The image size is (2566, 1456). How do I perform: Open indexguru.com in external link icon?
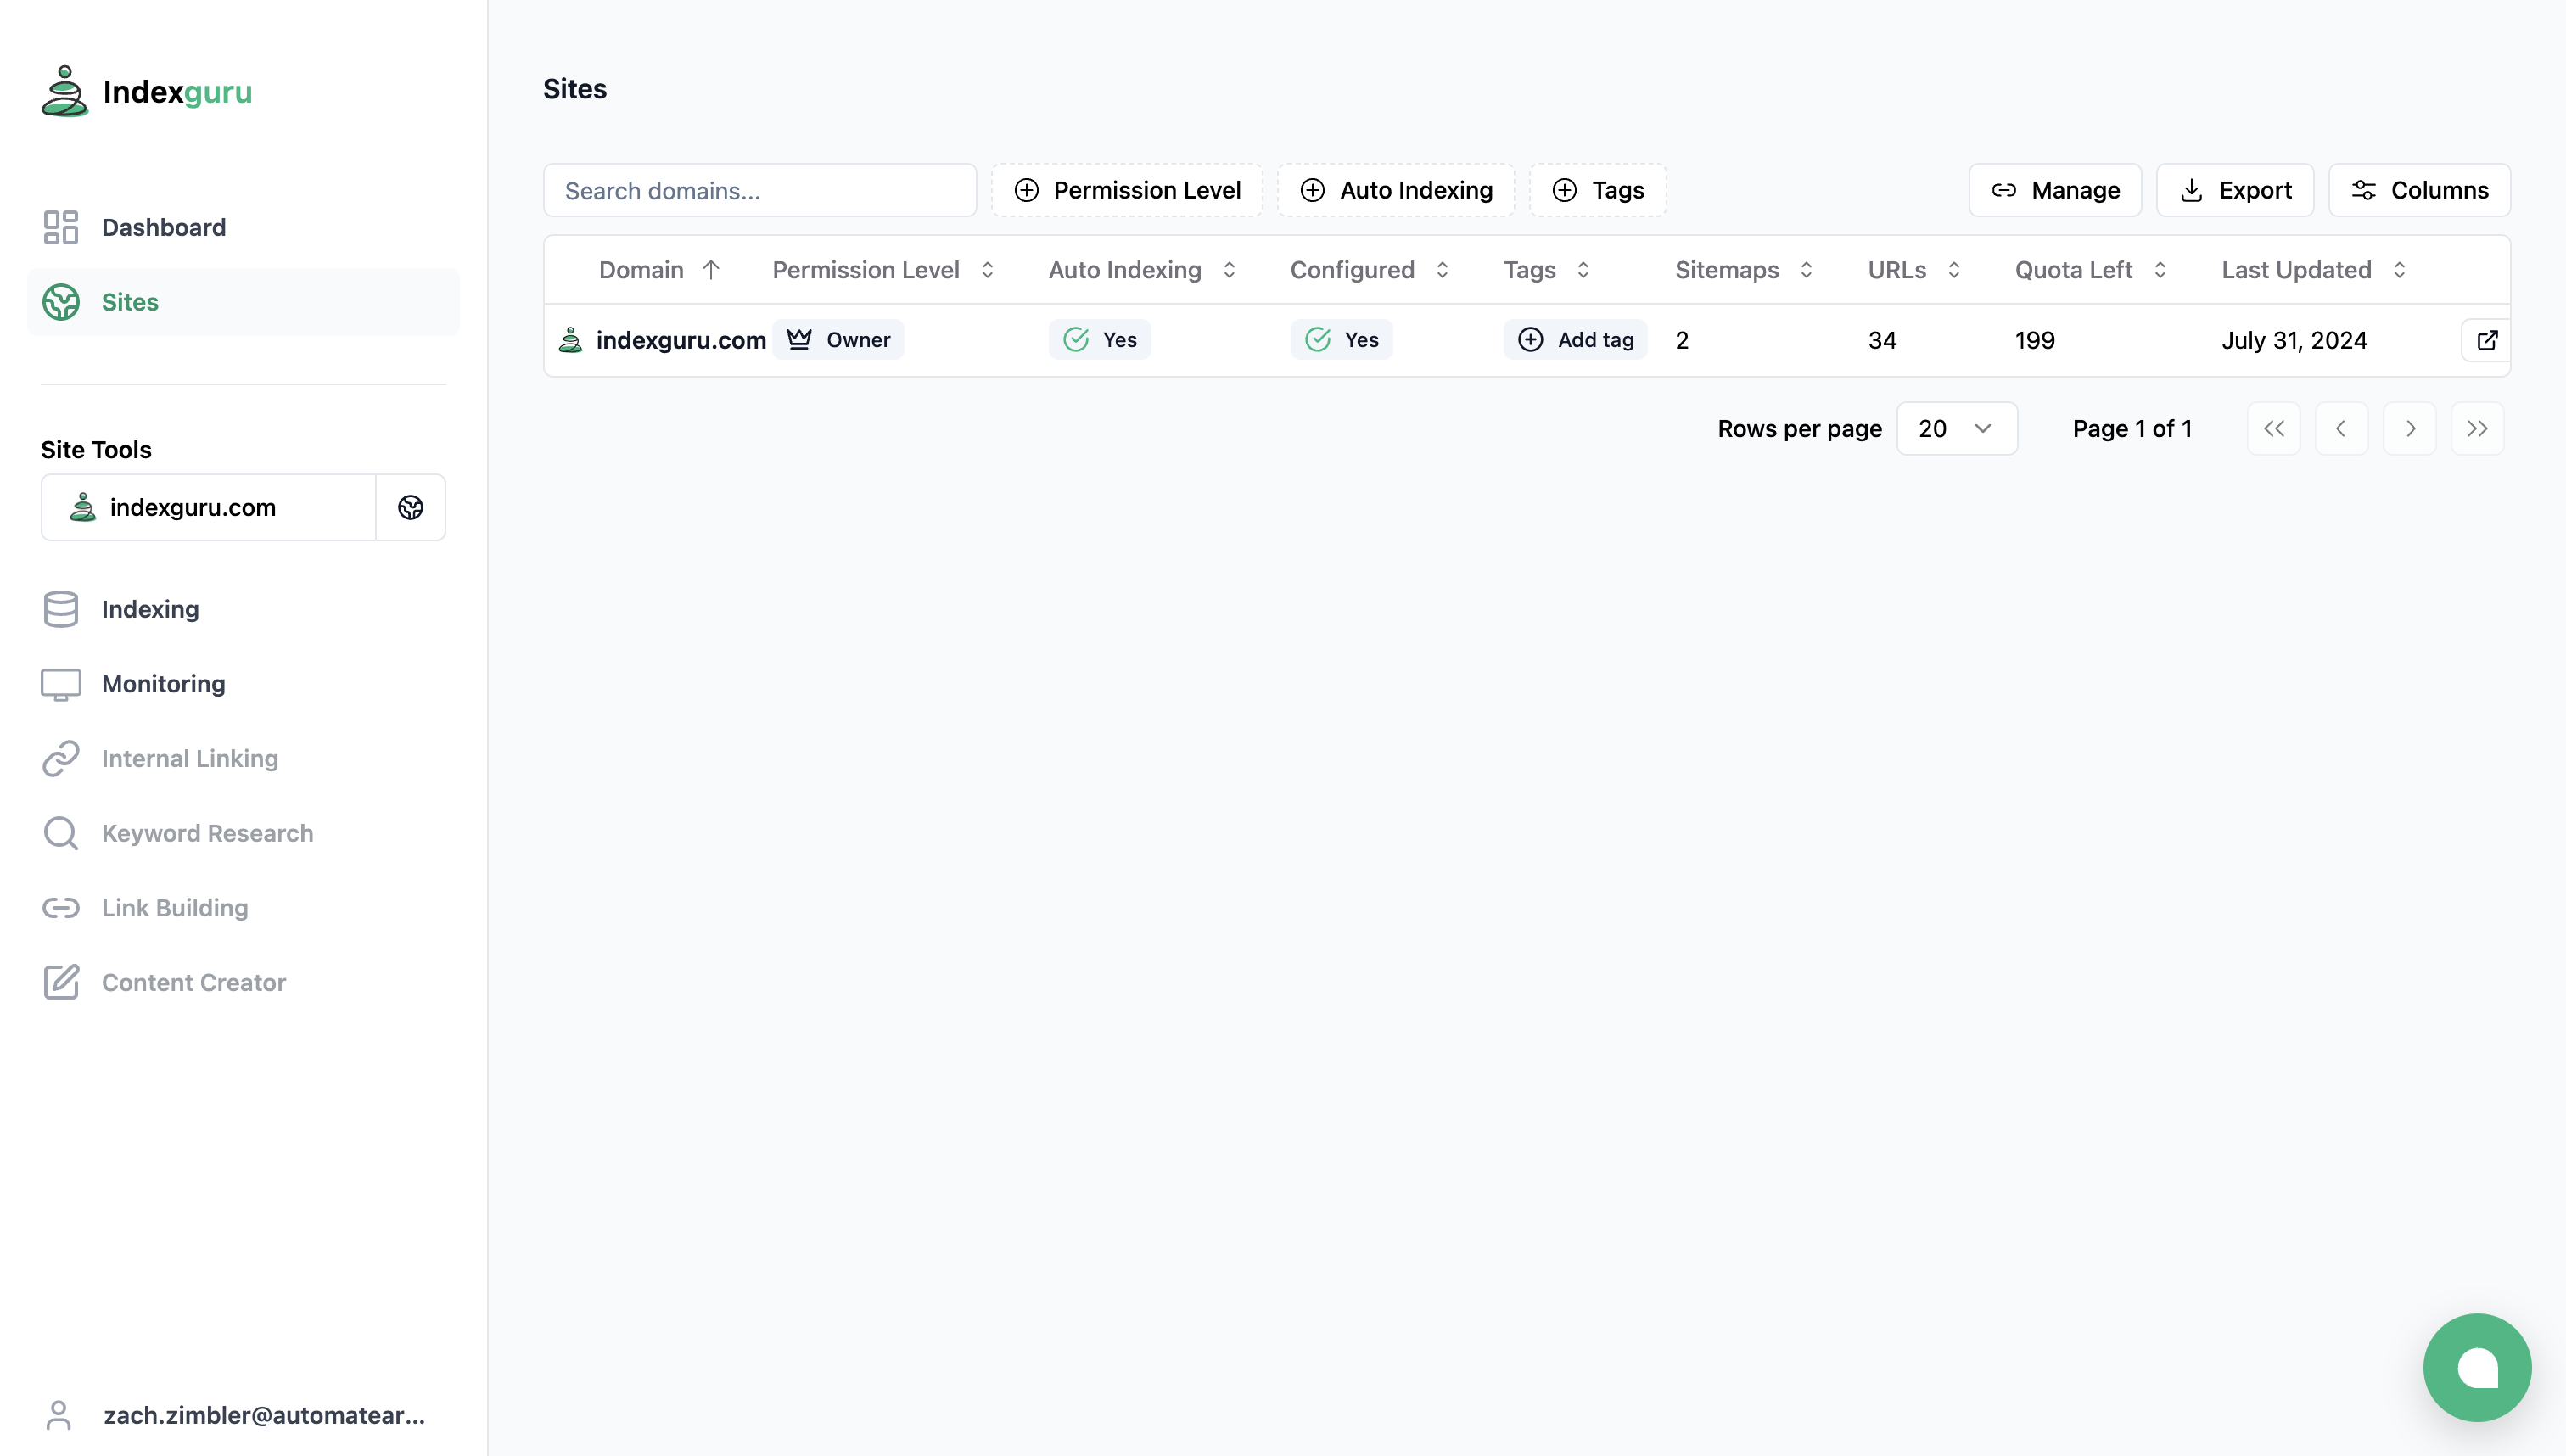(2486, 340)
